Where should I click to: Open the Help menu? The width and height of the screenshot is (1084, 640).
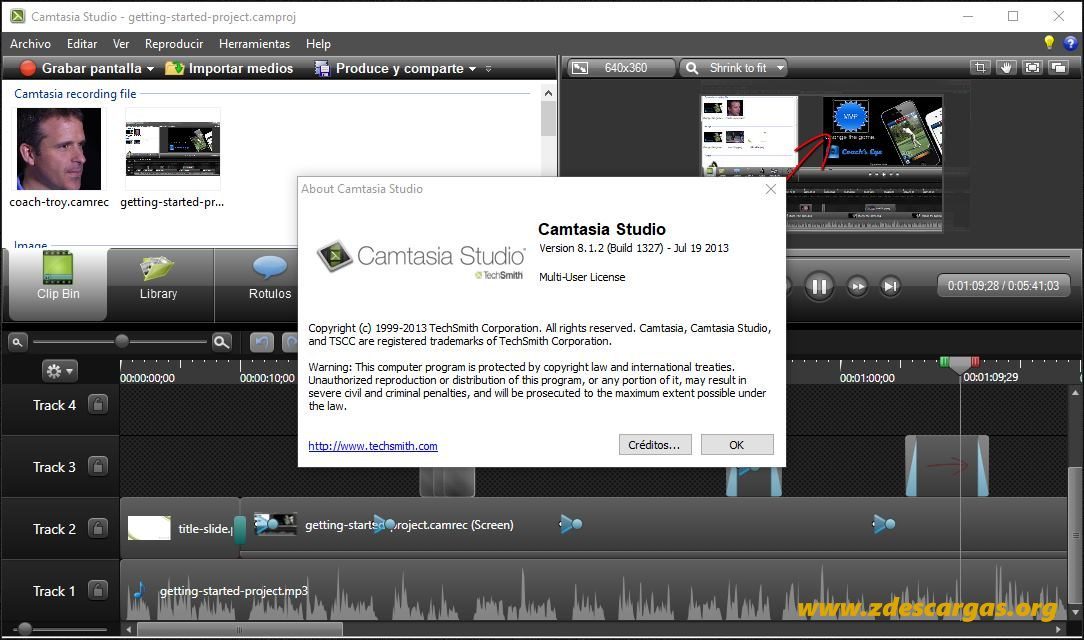pyautogui.click(x=318, y=44)
